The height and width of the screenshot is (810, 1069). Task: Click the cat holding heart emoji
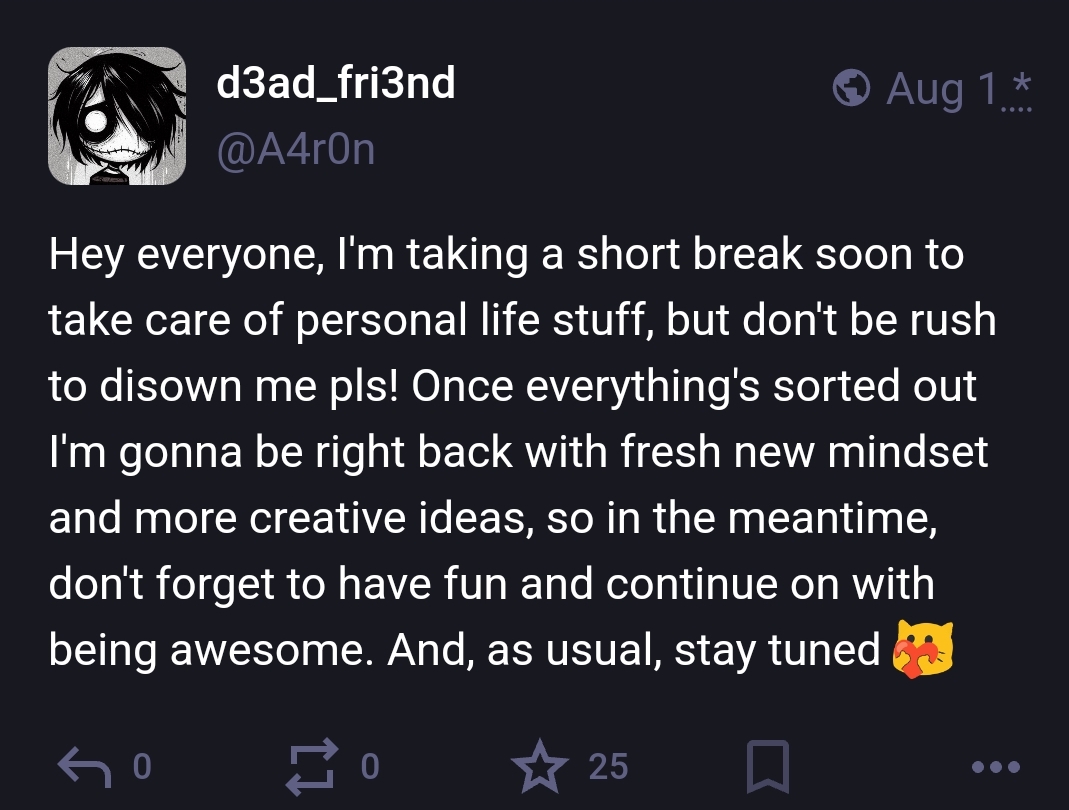click(922, 650)
